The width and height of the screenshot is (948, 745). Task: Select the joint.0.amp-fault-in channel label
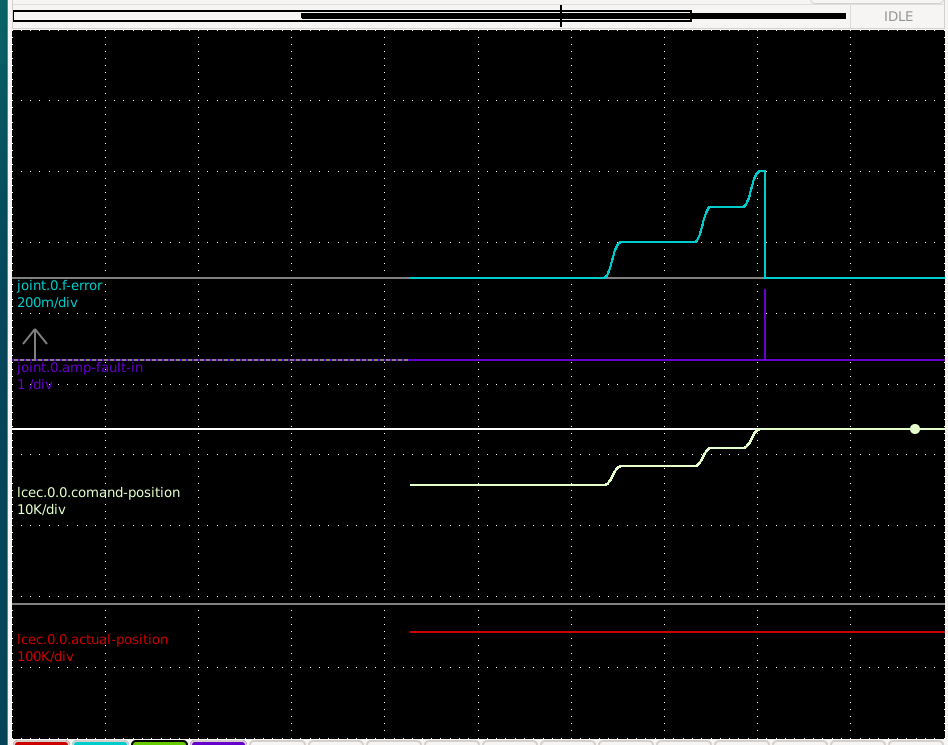point(80,368)
